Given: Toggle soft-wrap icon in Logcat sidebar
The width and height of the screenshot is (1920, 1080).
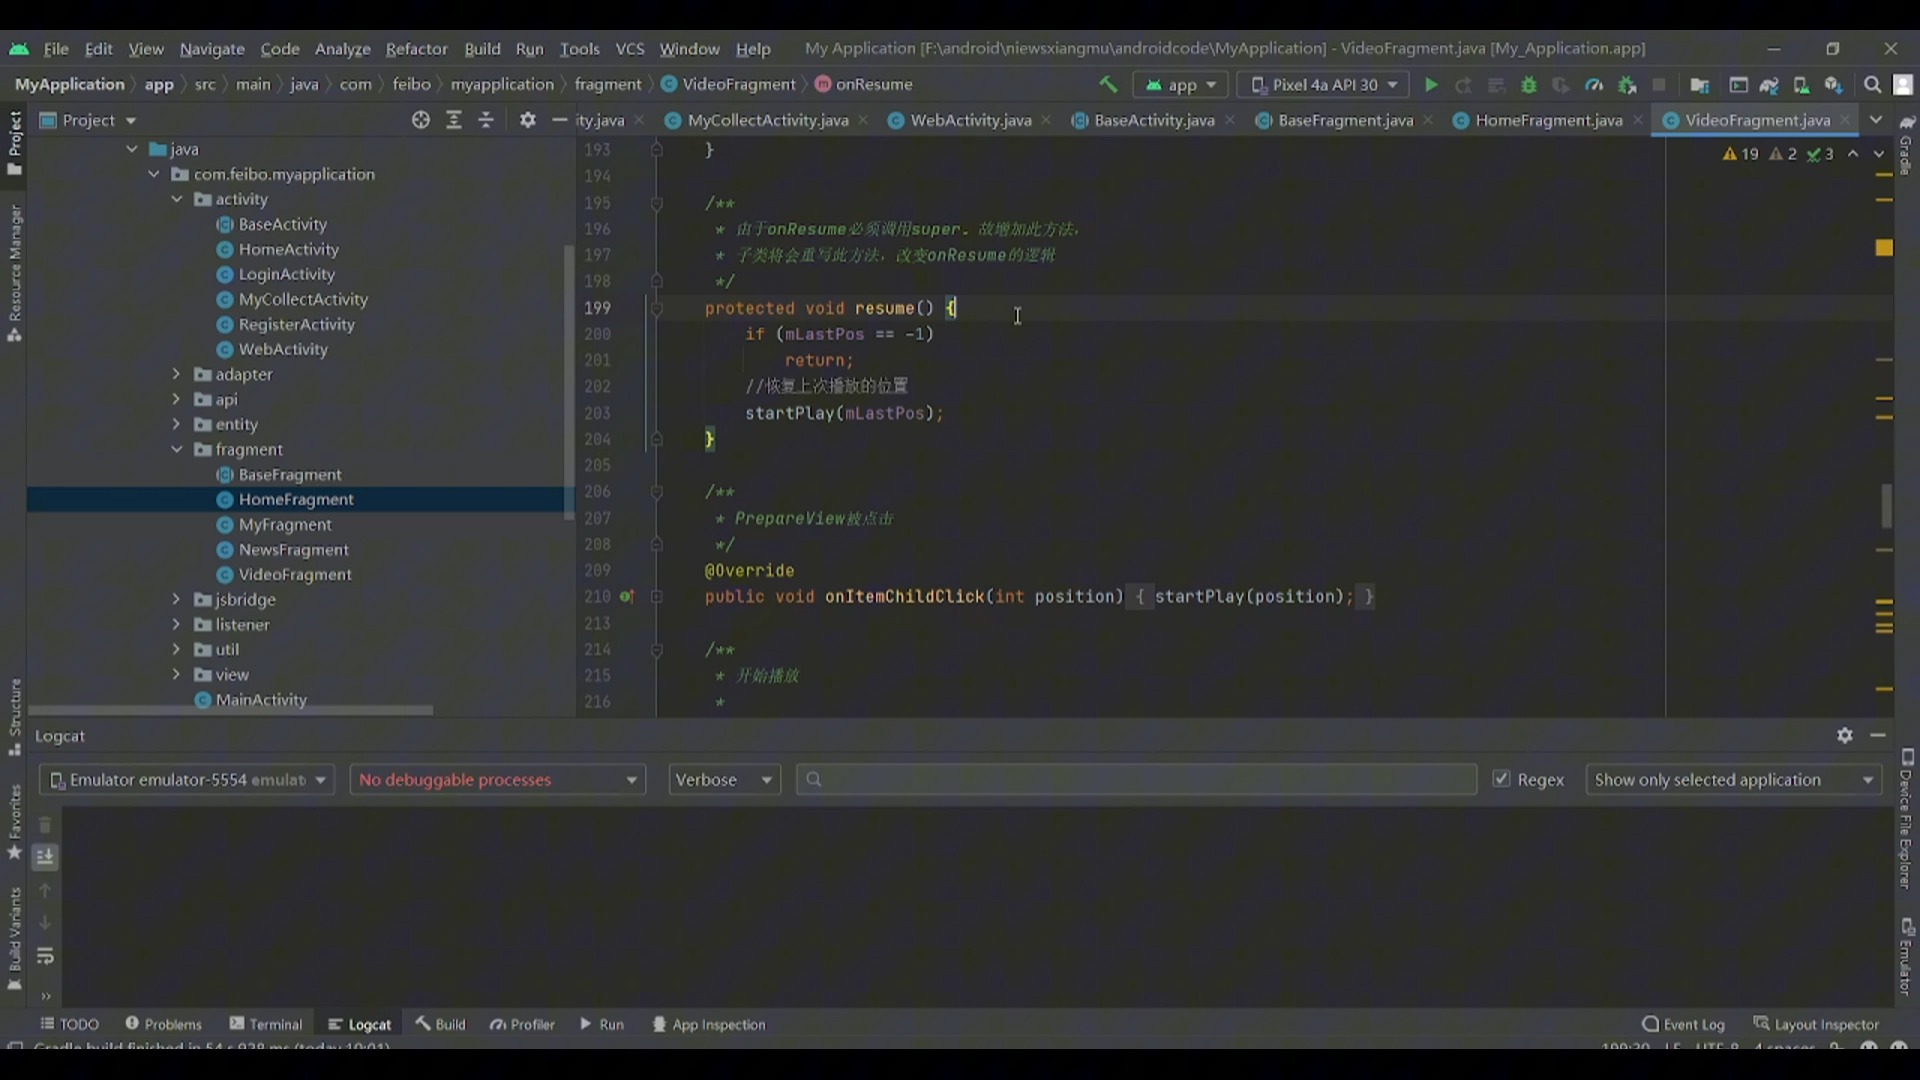Looking at the screenshot, I should point(45,956).
